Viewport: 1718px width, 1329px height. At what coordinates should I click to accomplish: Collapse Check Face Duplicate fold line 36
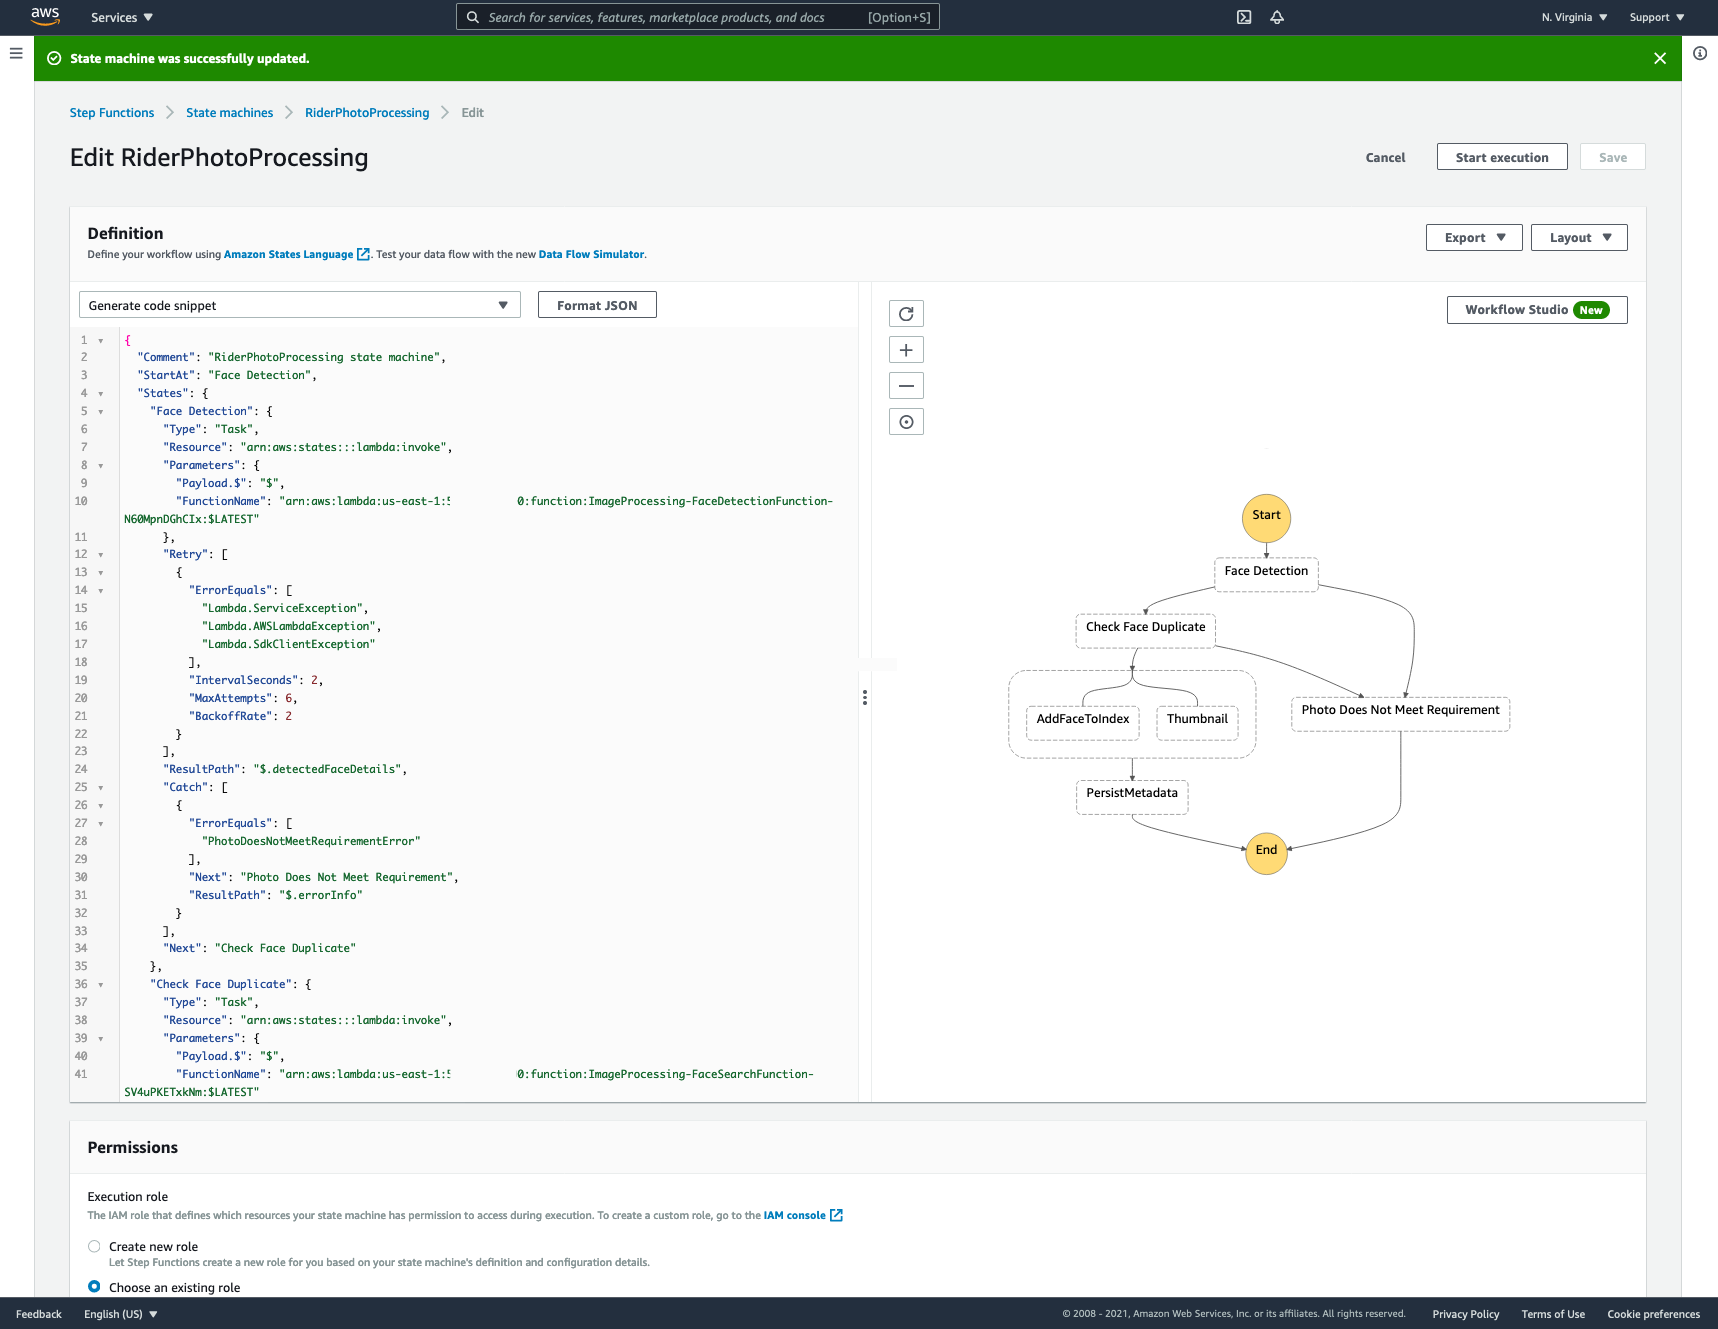[x=101, y=985]
